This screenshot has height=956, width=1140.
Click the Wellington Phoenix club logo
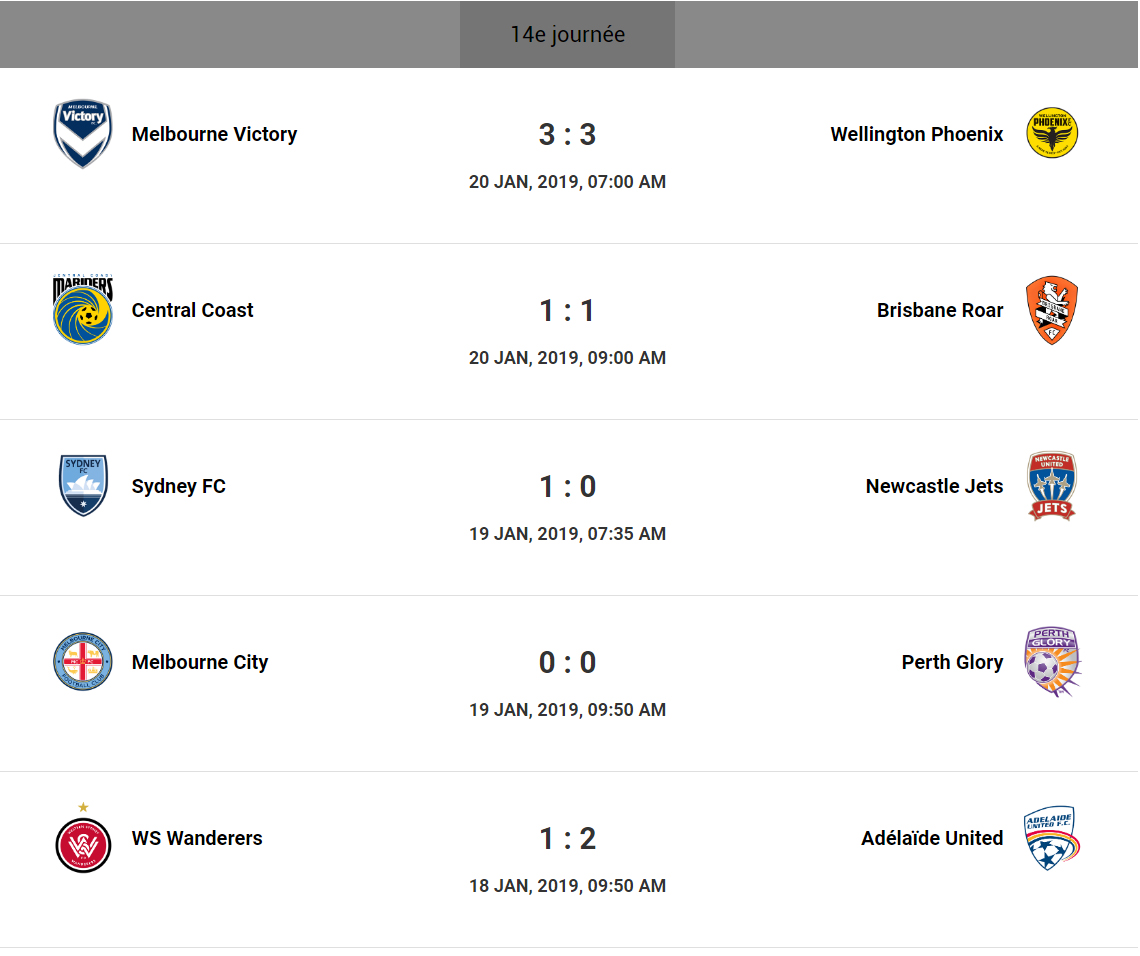tap(1052, 134)
